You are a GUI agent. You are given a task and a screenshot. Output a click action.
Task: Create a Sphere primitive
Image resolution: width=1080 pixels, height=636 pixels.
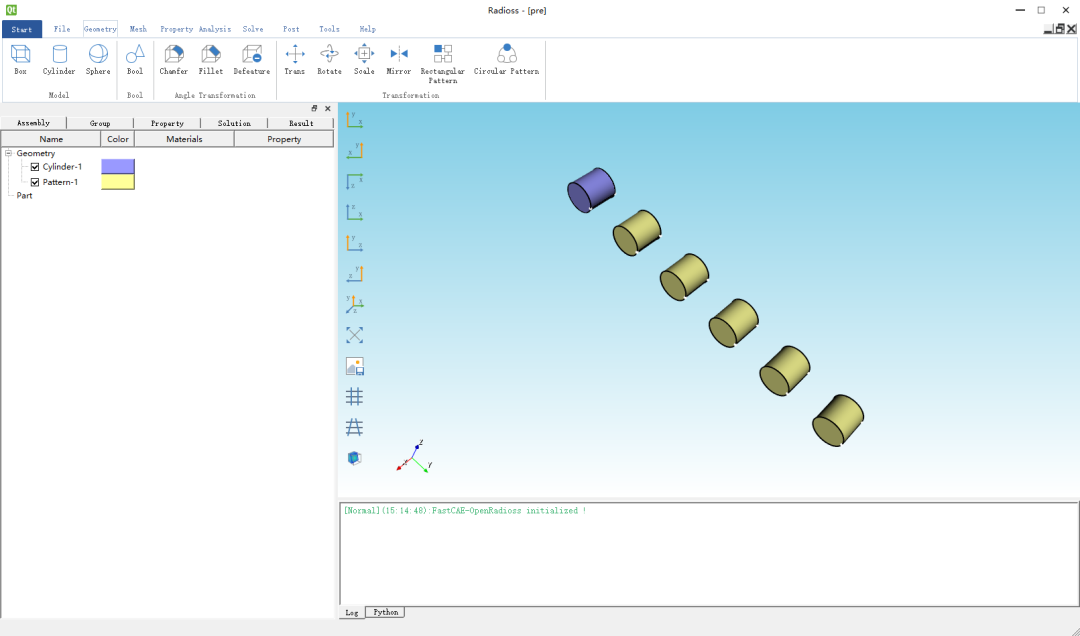click(98, 59)
